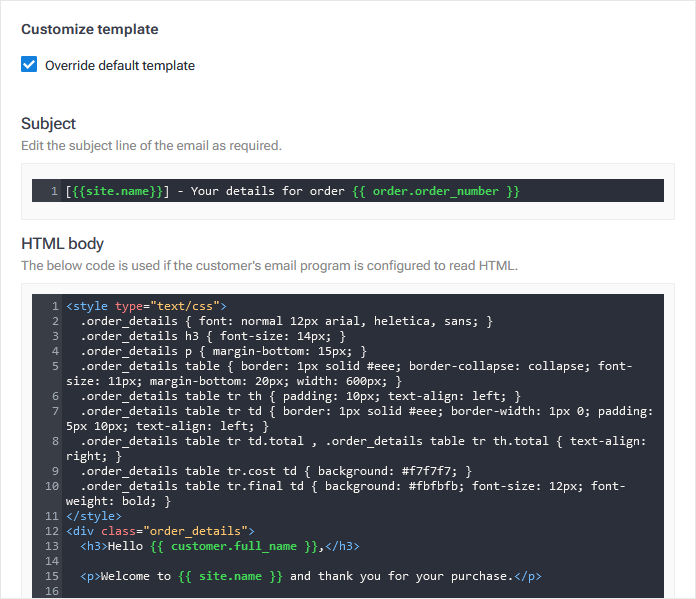Click the .order_details h3 font-size line
Screen dimensions: 696x599
tap(213, 336)
